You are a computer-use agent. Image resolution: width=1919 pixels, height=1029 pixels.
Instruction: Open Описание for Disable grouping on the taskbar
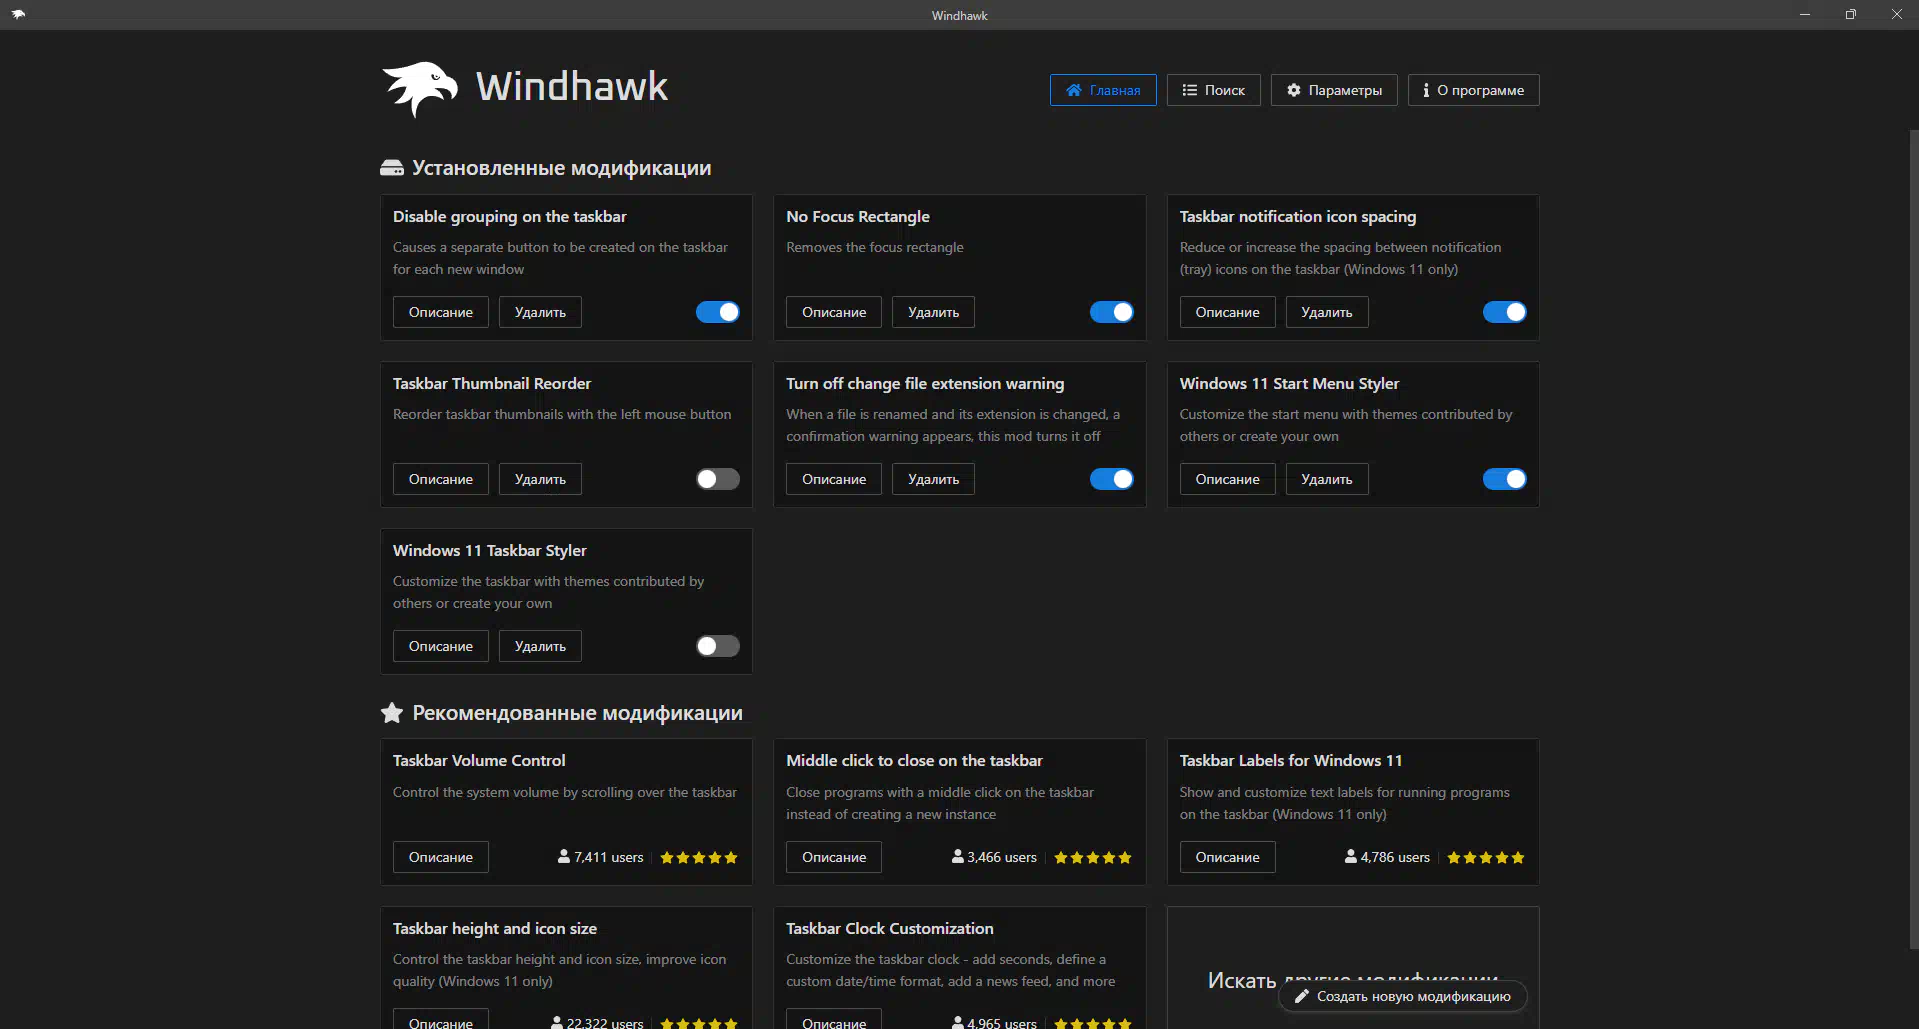(441, 312)
